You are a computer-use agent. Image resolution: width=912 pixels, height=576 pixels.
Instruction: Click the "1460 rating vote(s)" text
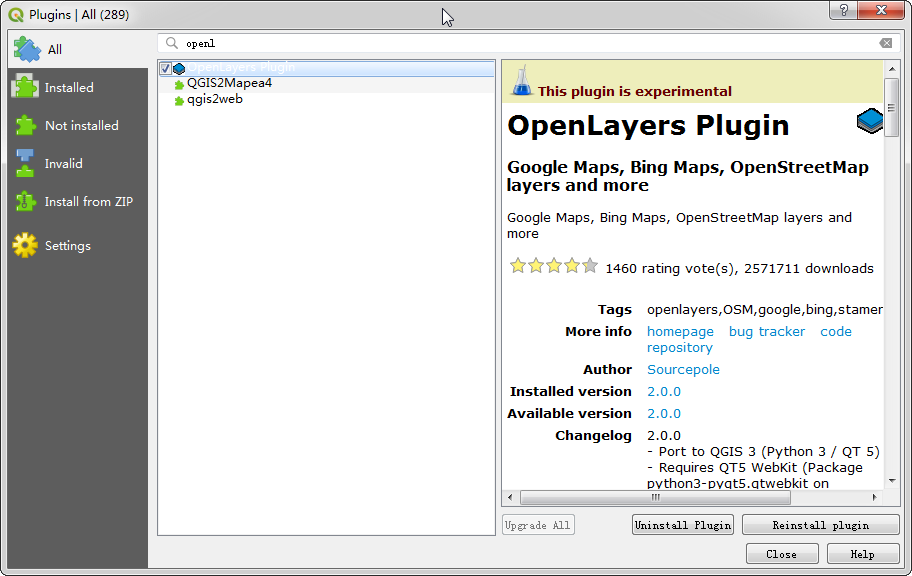671,269
